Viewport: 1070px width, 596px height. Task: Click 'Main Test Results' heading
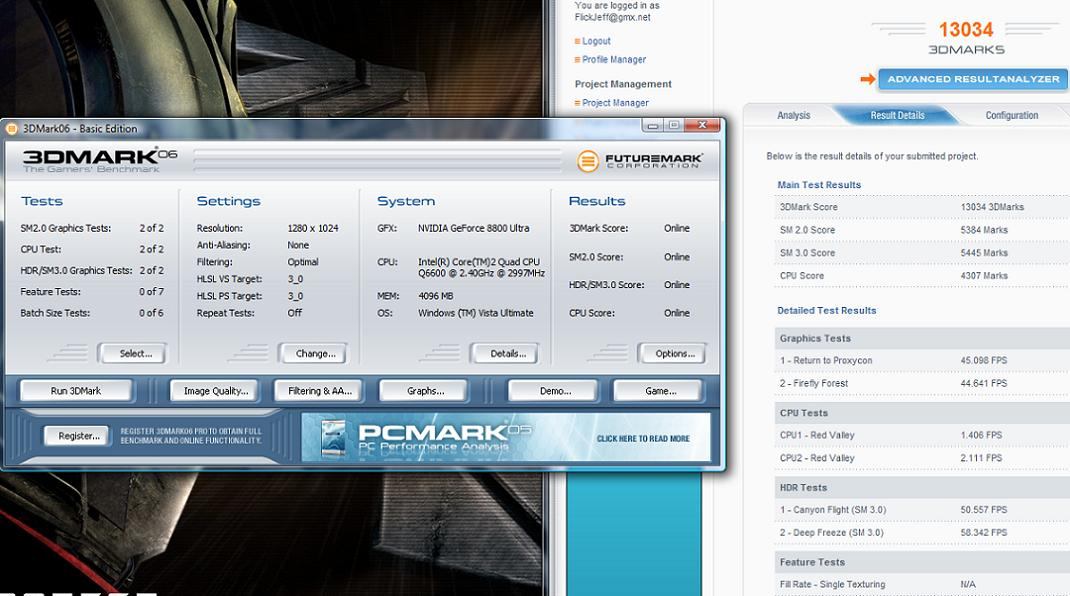point(819,185)
